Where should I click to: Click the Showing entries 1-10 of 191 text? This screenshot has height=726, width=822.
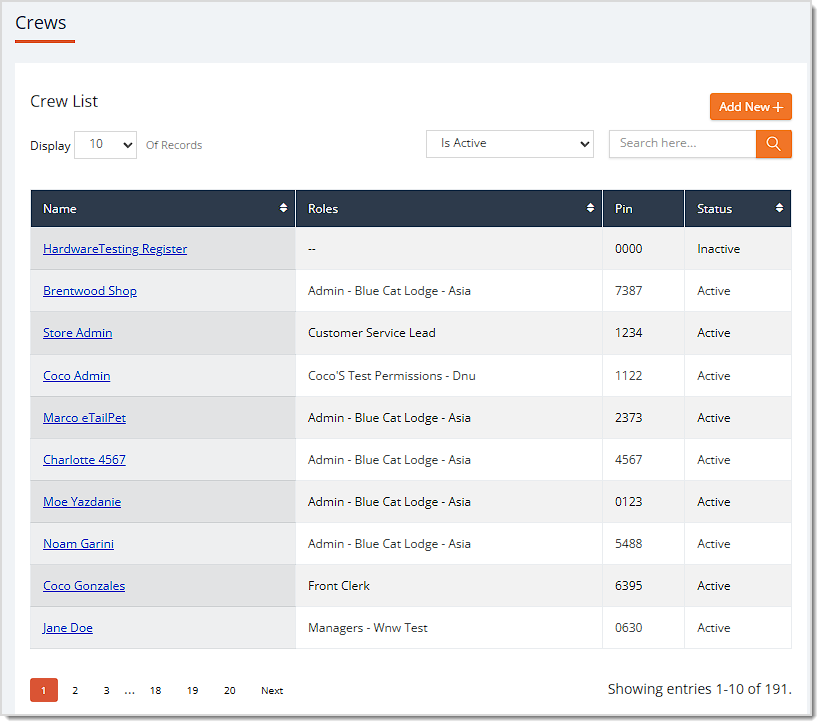click(699, 689)
